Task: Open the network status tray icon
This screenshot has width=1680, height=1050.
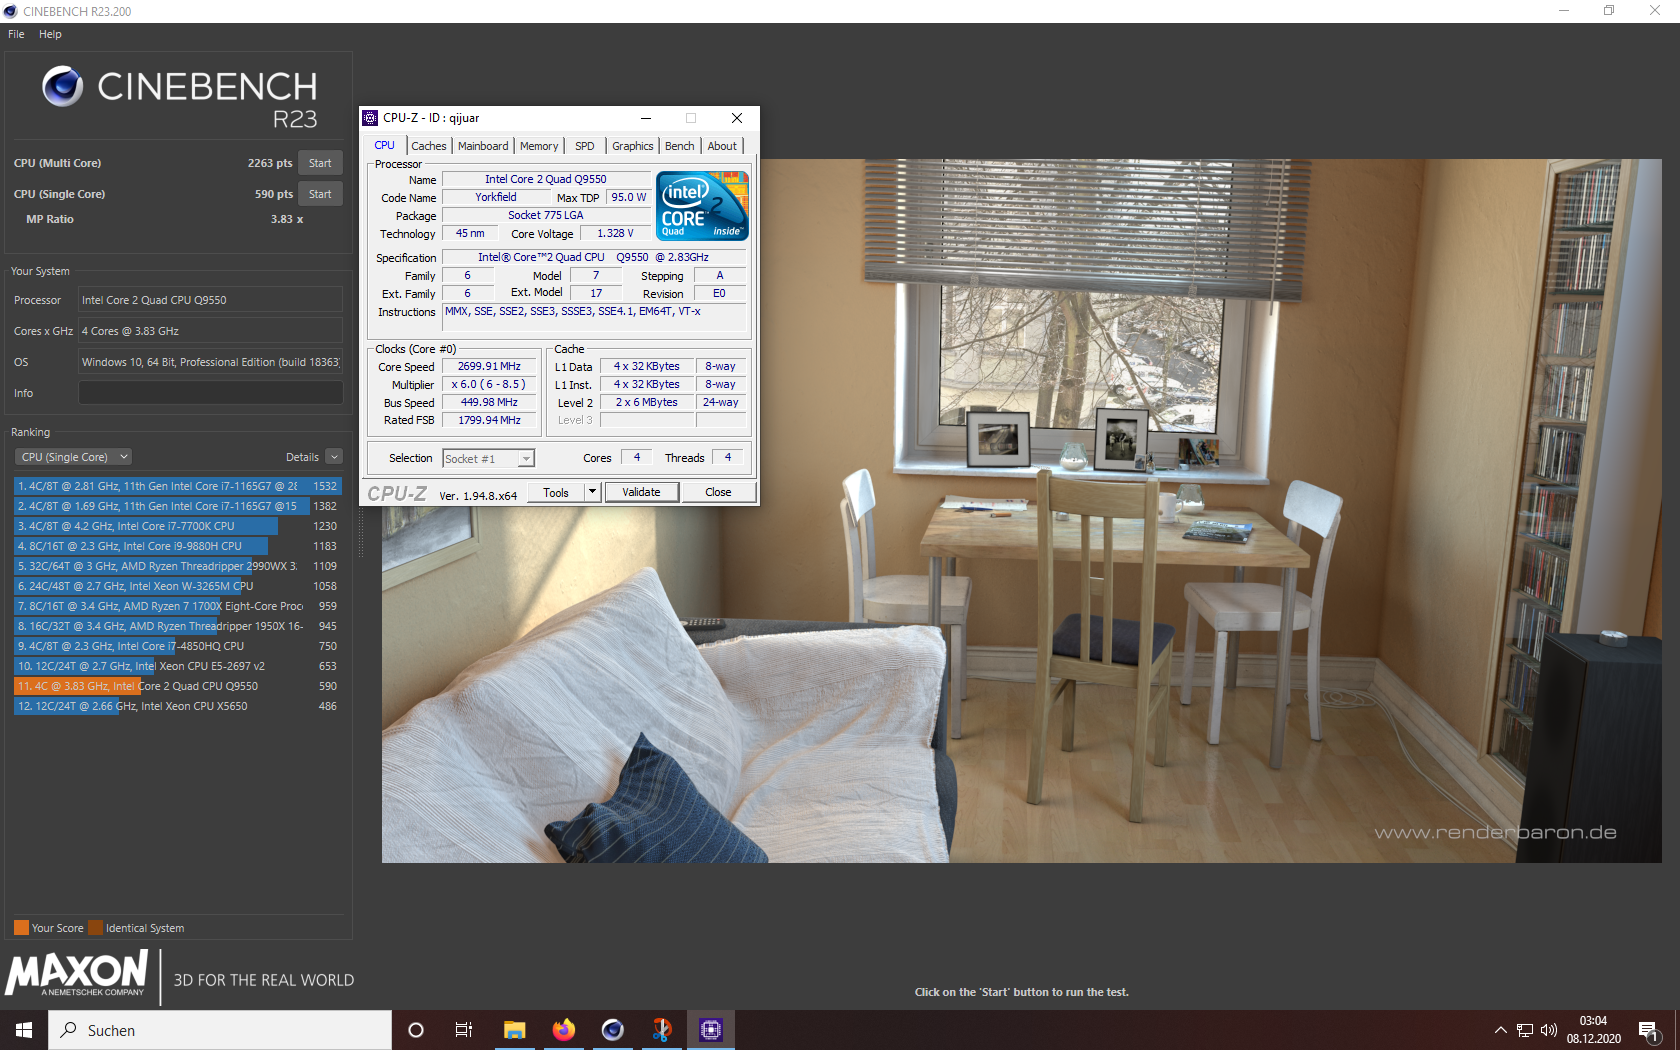Action: pyautogui.click(x=1525, y=1030)
